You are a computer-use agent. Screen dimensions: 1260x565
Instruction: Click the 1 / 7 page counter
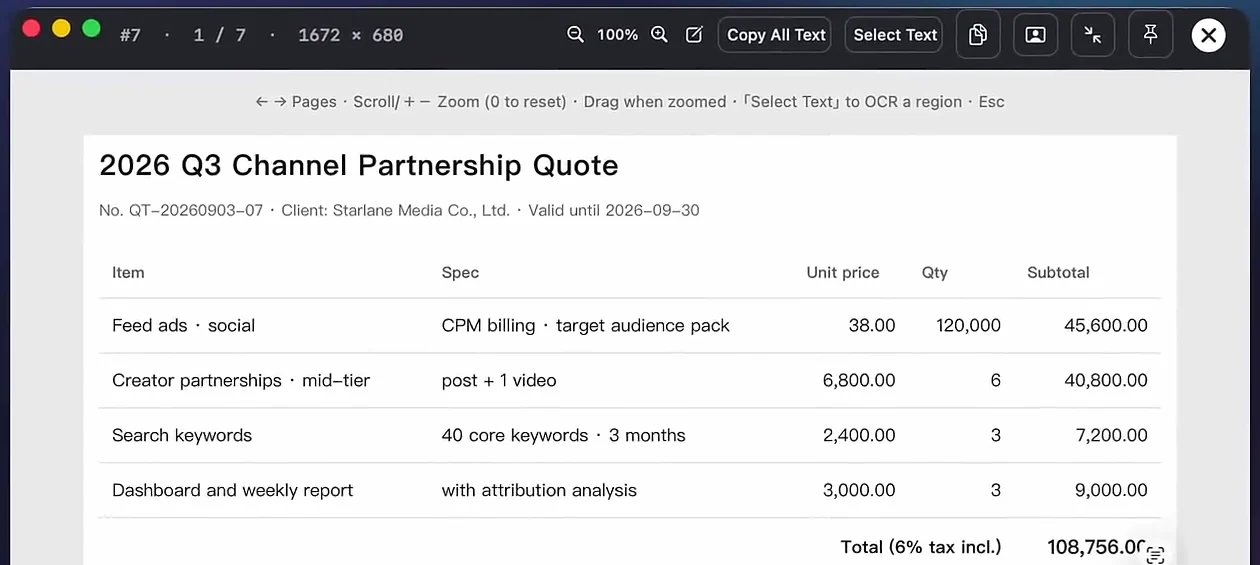click(x=219, y=35)
